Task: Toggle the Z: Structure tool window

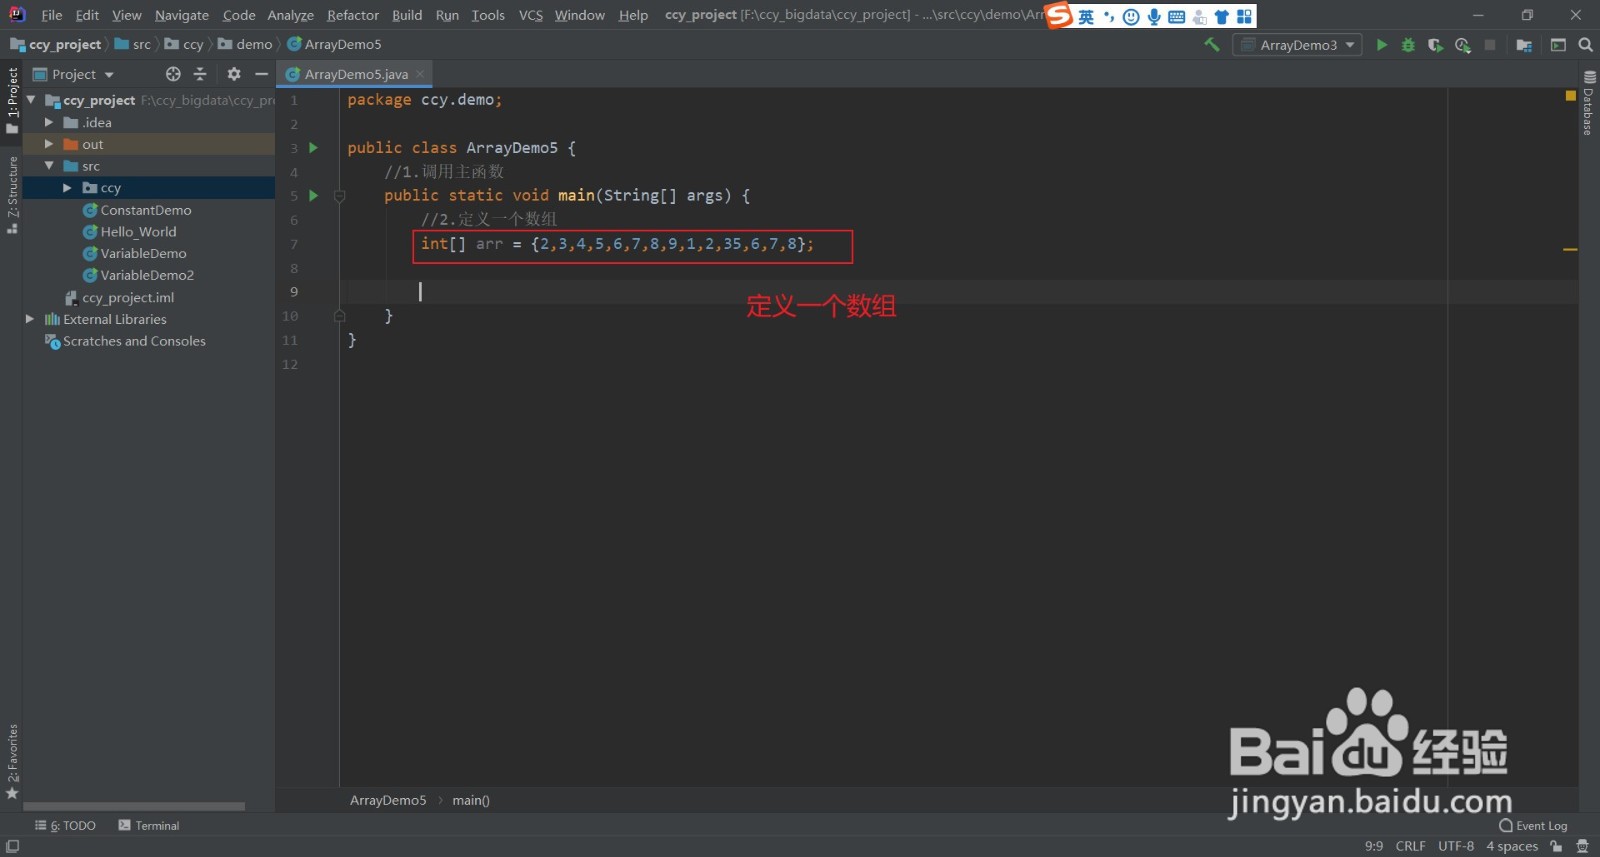Action: pos(12,195)
